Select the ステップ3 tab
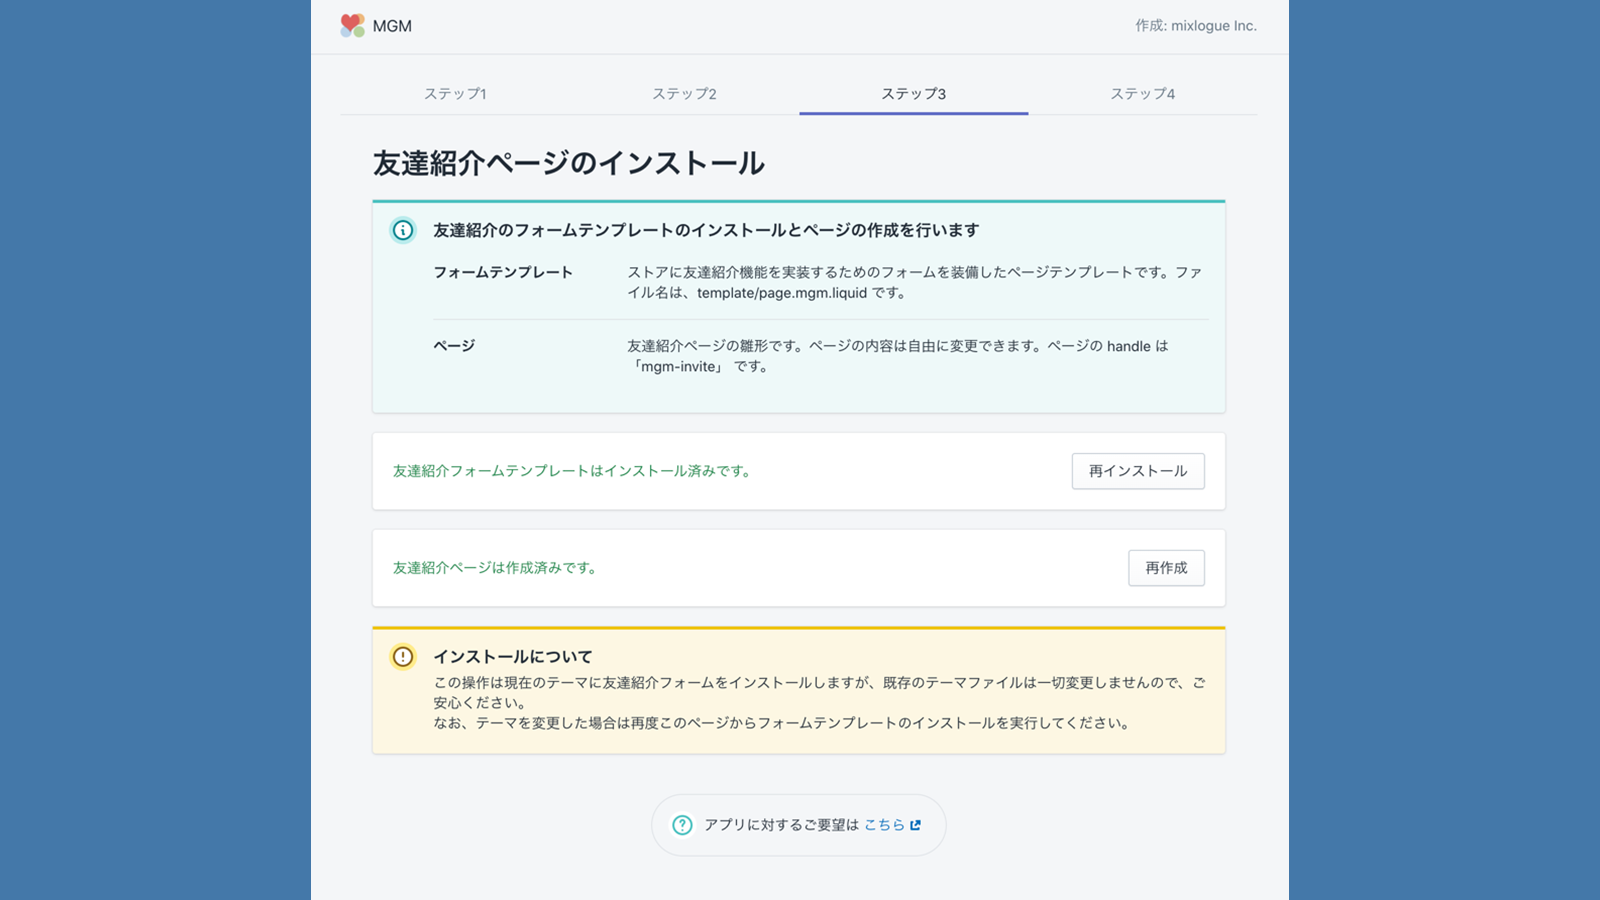1600x900 pixels. pyautogui.click(x=913, y=93)
